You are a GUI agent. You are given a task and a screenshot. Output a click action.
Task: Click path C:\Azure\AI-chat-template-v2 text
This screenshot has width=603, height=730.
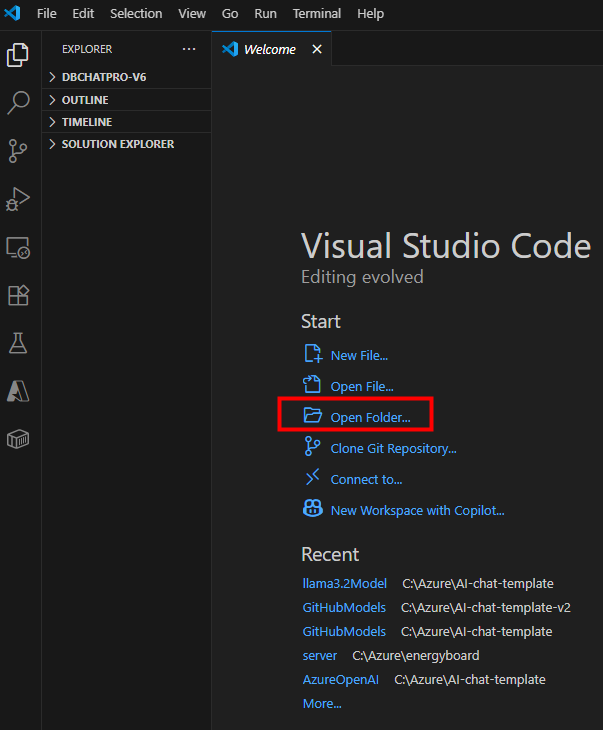point(486,608)
